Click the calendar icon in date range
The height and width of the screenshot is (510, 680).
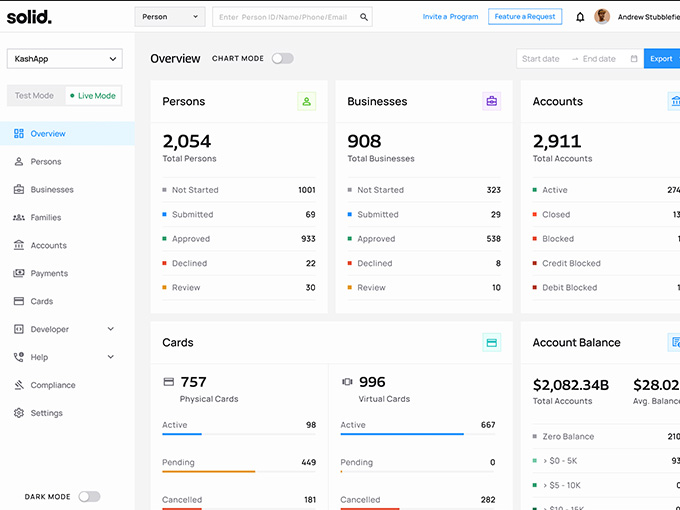tap(634, 59)
